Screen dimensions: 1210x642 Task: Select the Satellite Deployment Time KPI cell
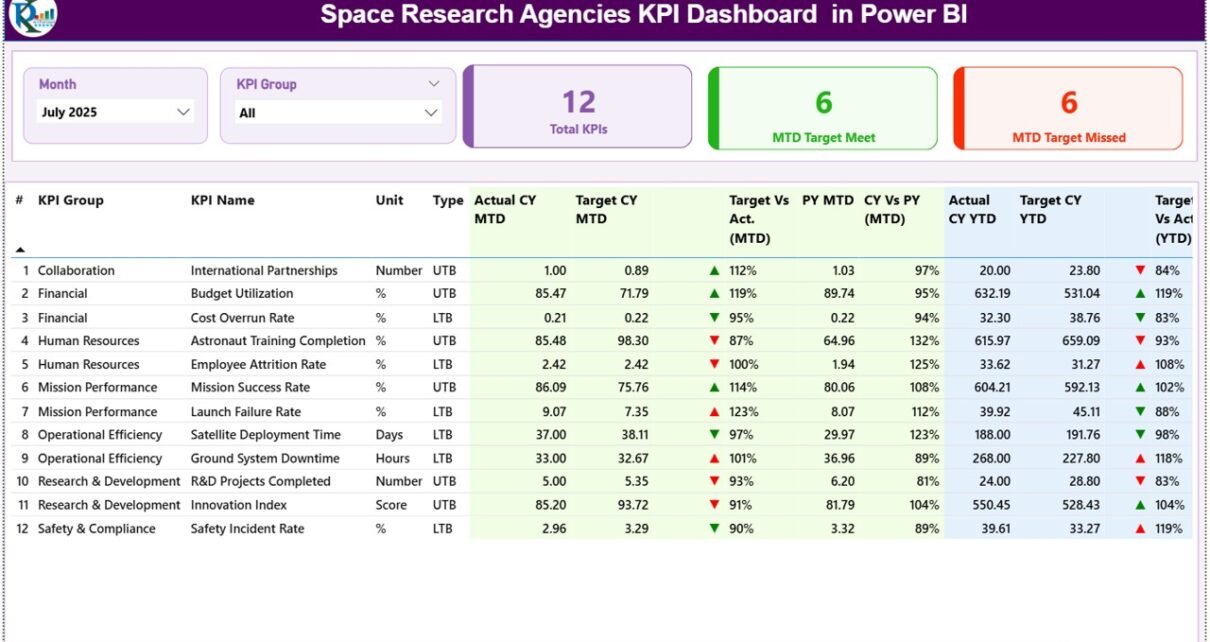265,434
